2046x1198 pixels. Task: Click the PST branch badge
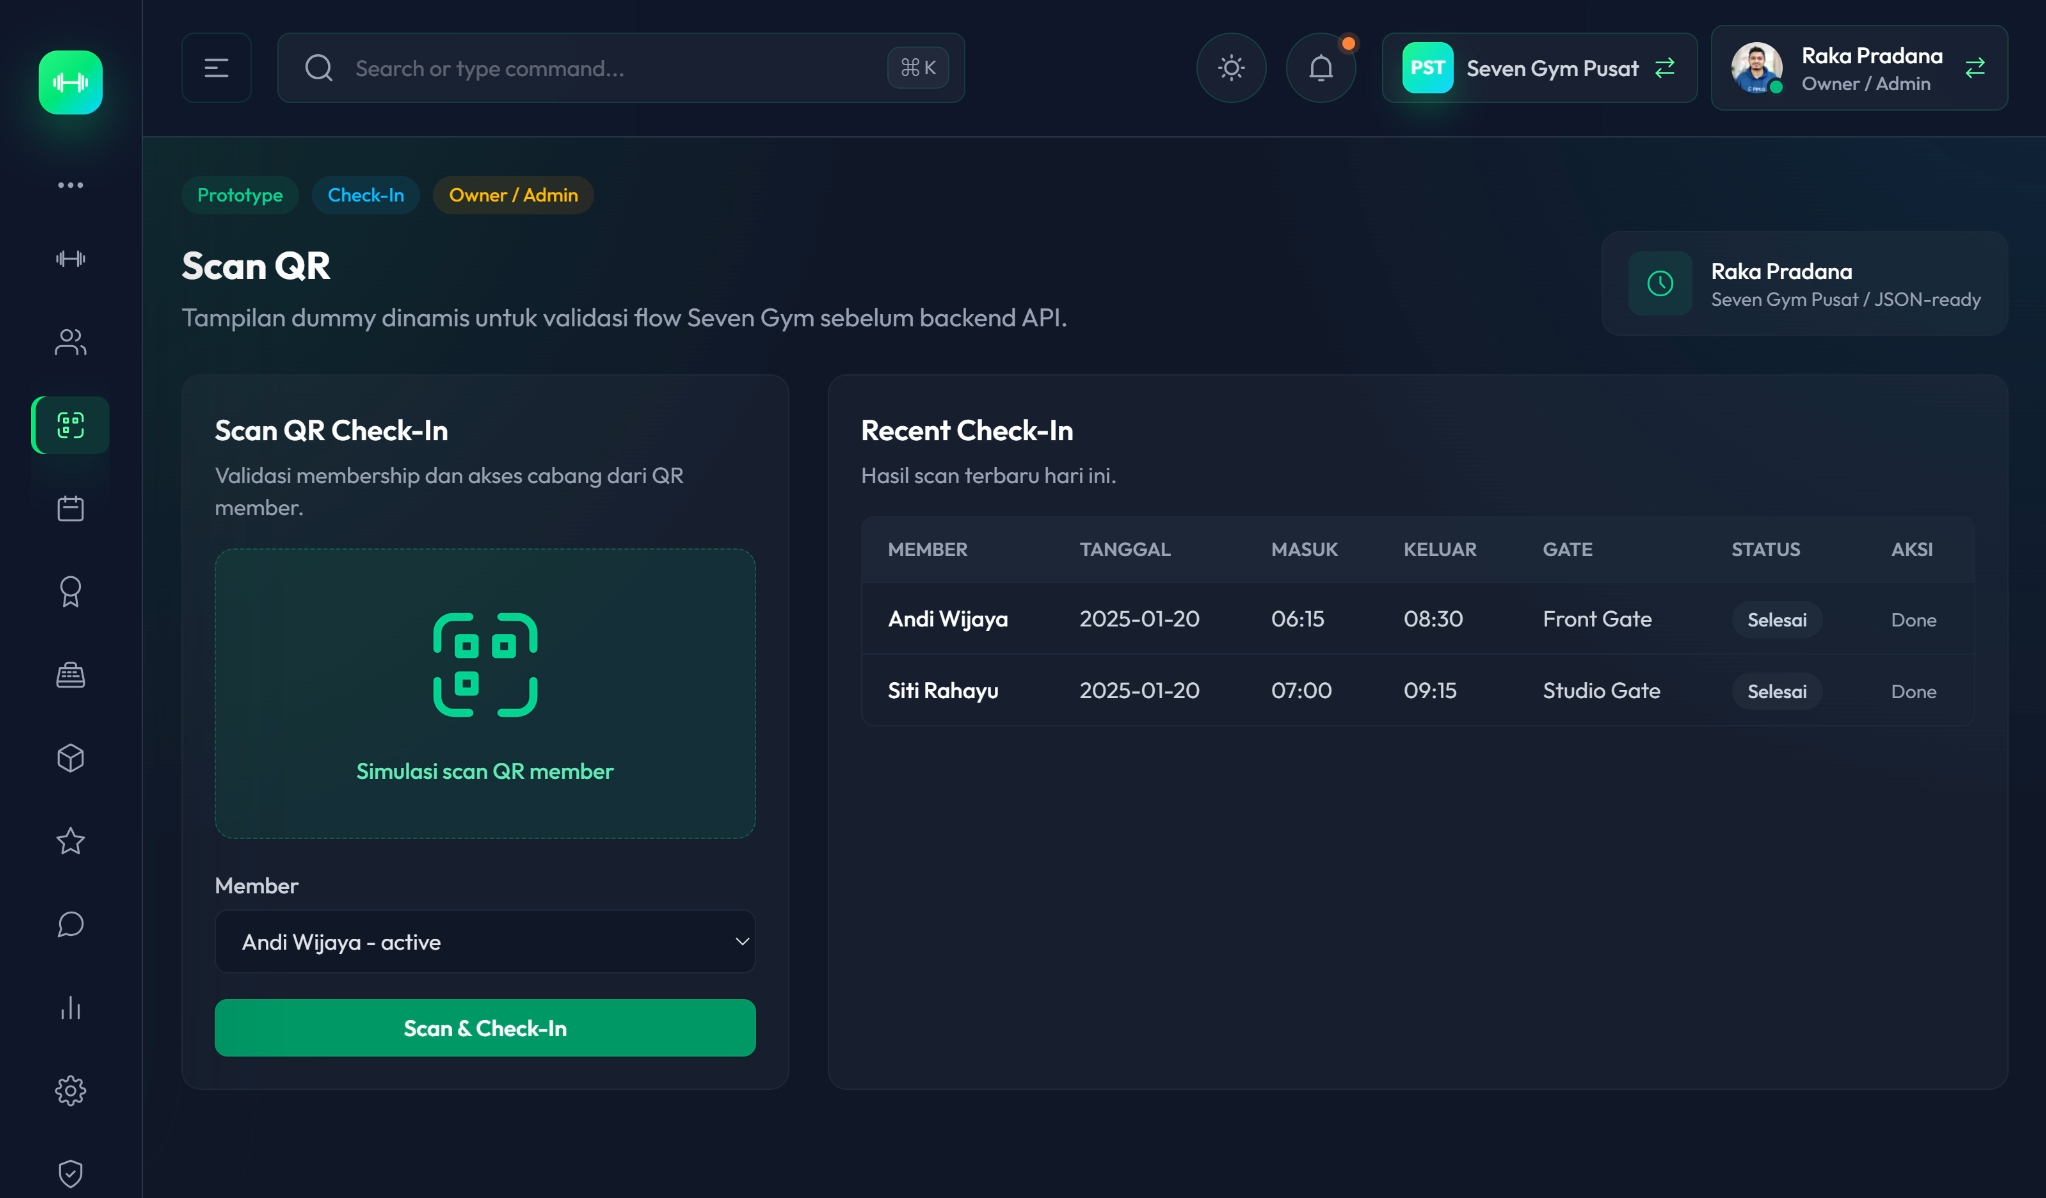pos(1427,68)
